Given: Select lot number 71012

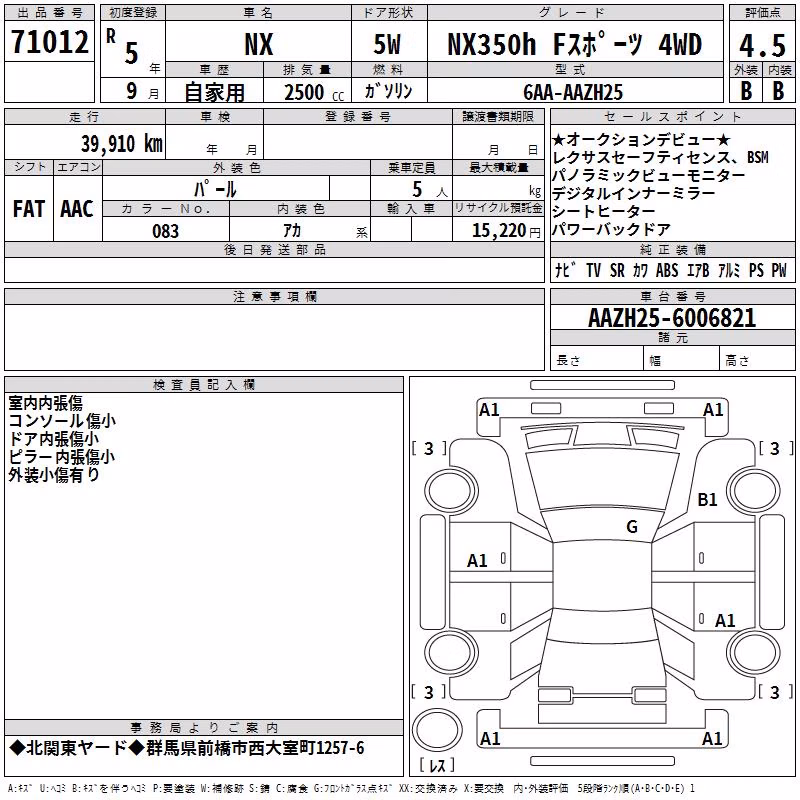Looking at the screenshot, I should click(x=49, y=41).
